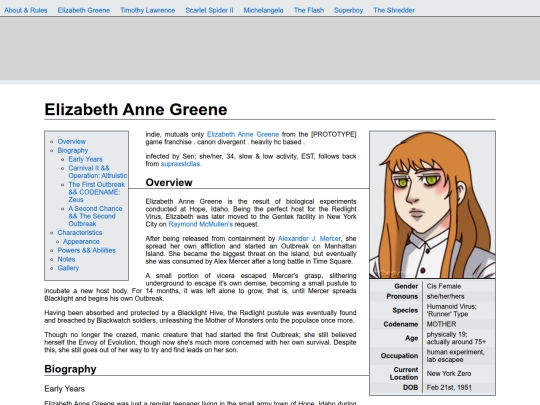Image resolution: width=540 pixels, height=405 pixels.
Task: Jump to Notes section
Action: 66,259
